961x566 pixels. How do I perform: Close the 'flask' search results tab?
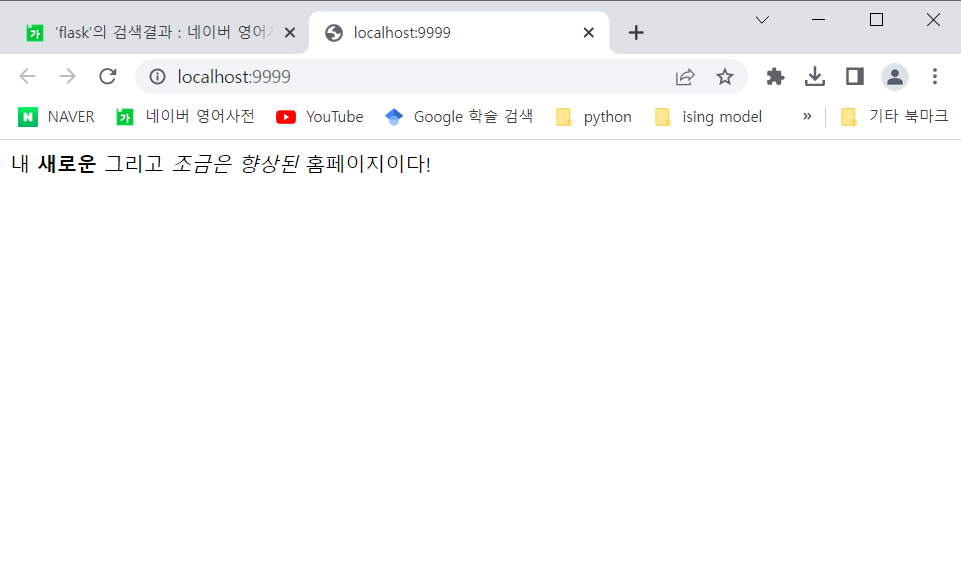pos(290,32)
